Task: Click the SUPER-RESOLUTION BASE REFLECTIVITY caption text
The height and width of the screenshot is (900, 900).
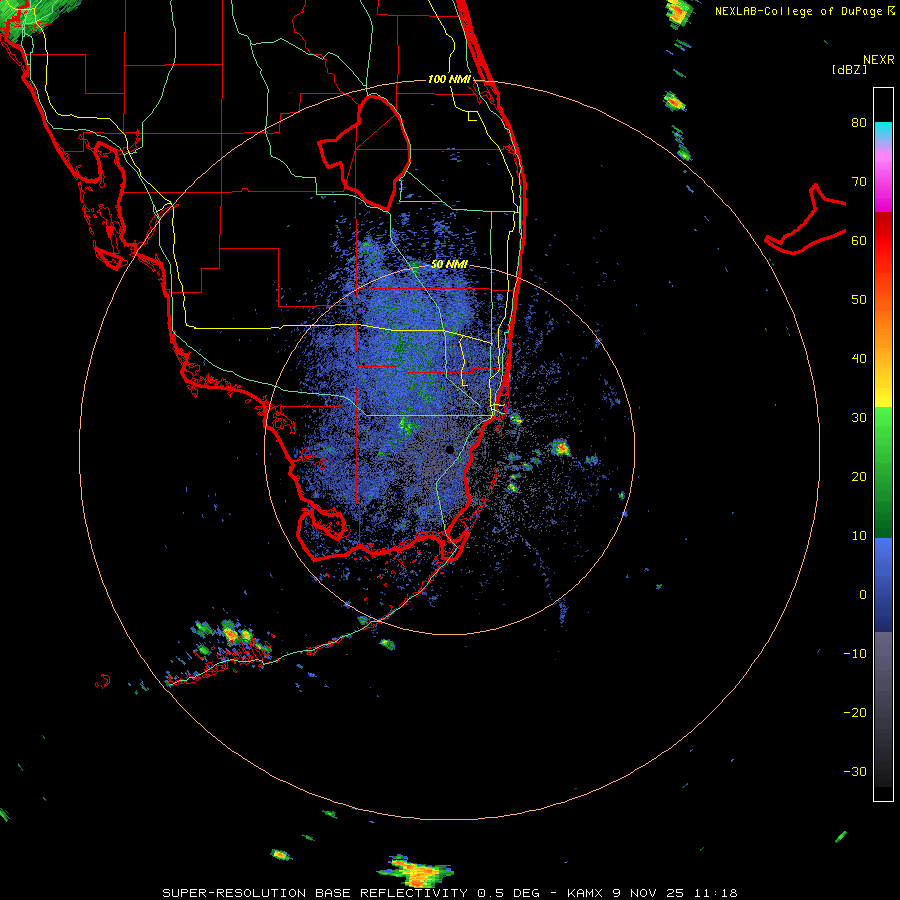Action: (315, 893)
